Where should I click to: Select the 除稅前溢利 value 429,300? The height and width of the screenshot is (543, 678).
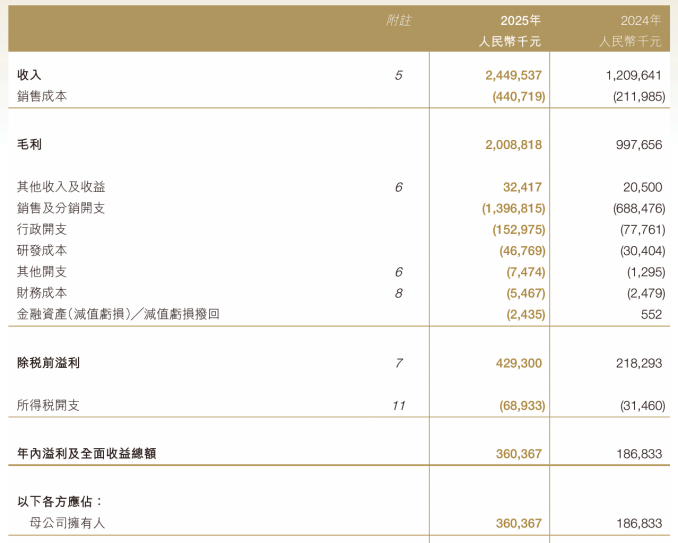click(518, 363)
